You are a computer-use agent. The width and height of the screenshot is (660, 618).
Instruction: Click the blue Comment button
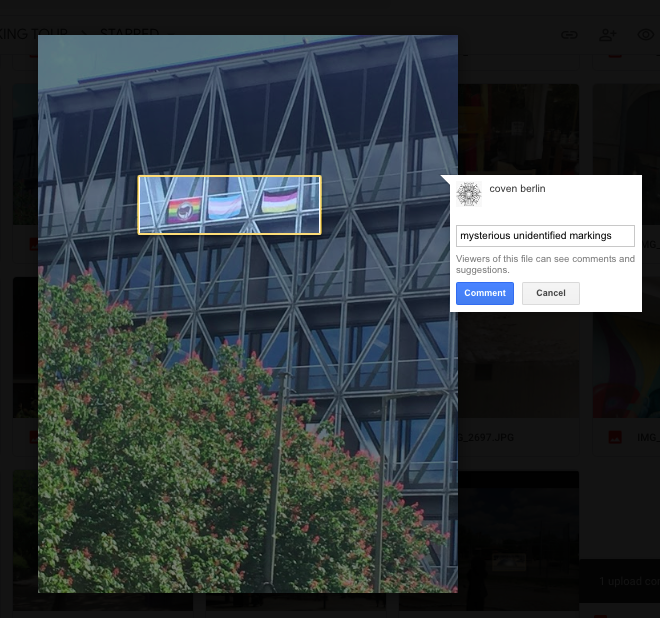coord(484,293)
